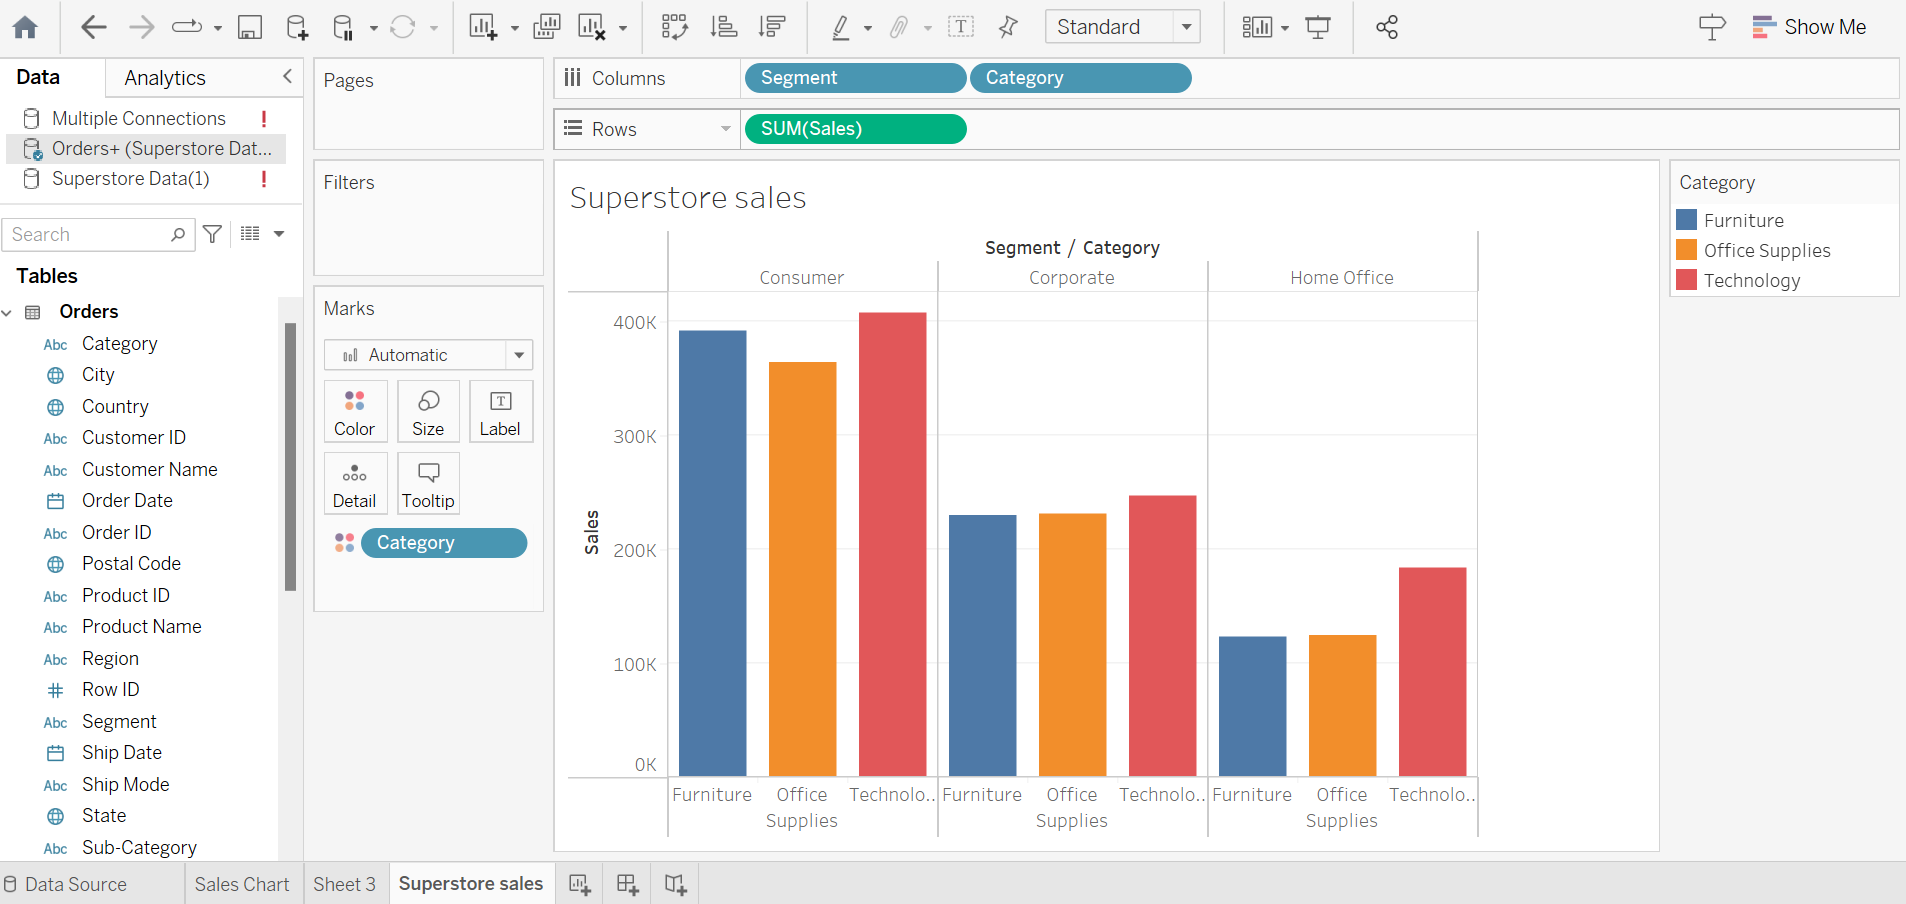Clear the sheet
The image size is (1906, 904).
pos(592,27)
